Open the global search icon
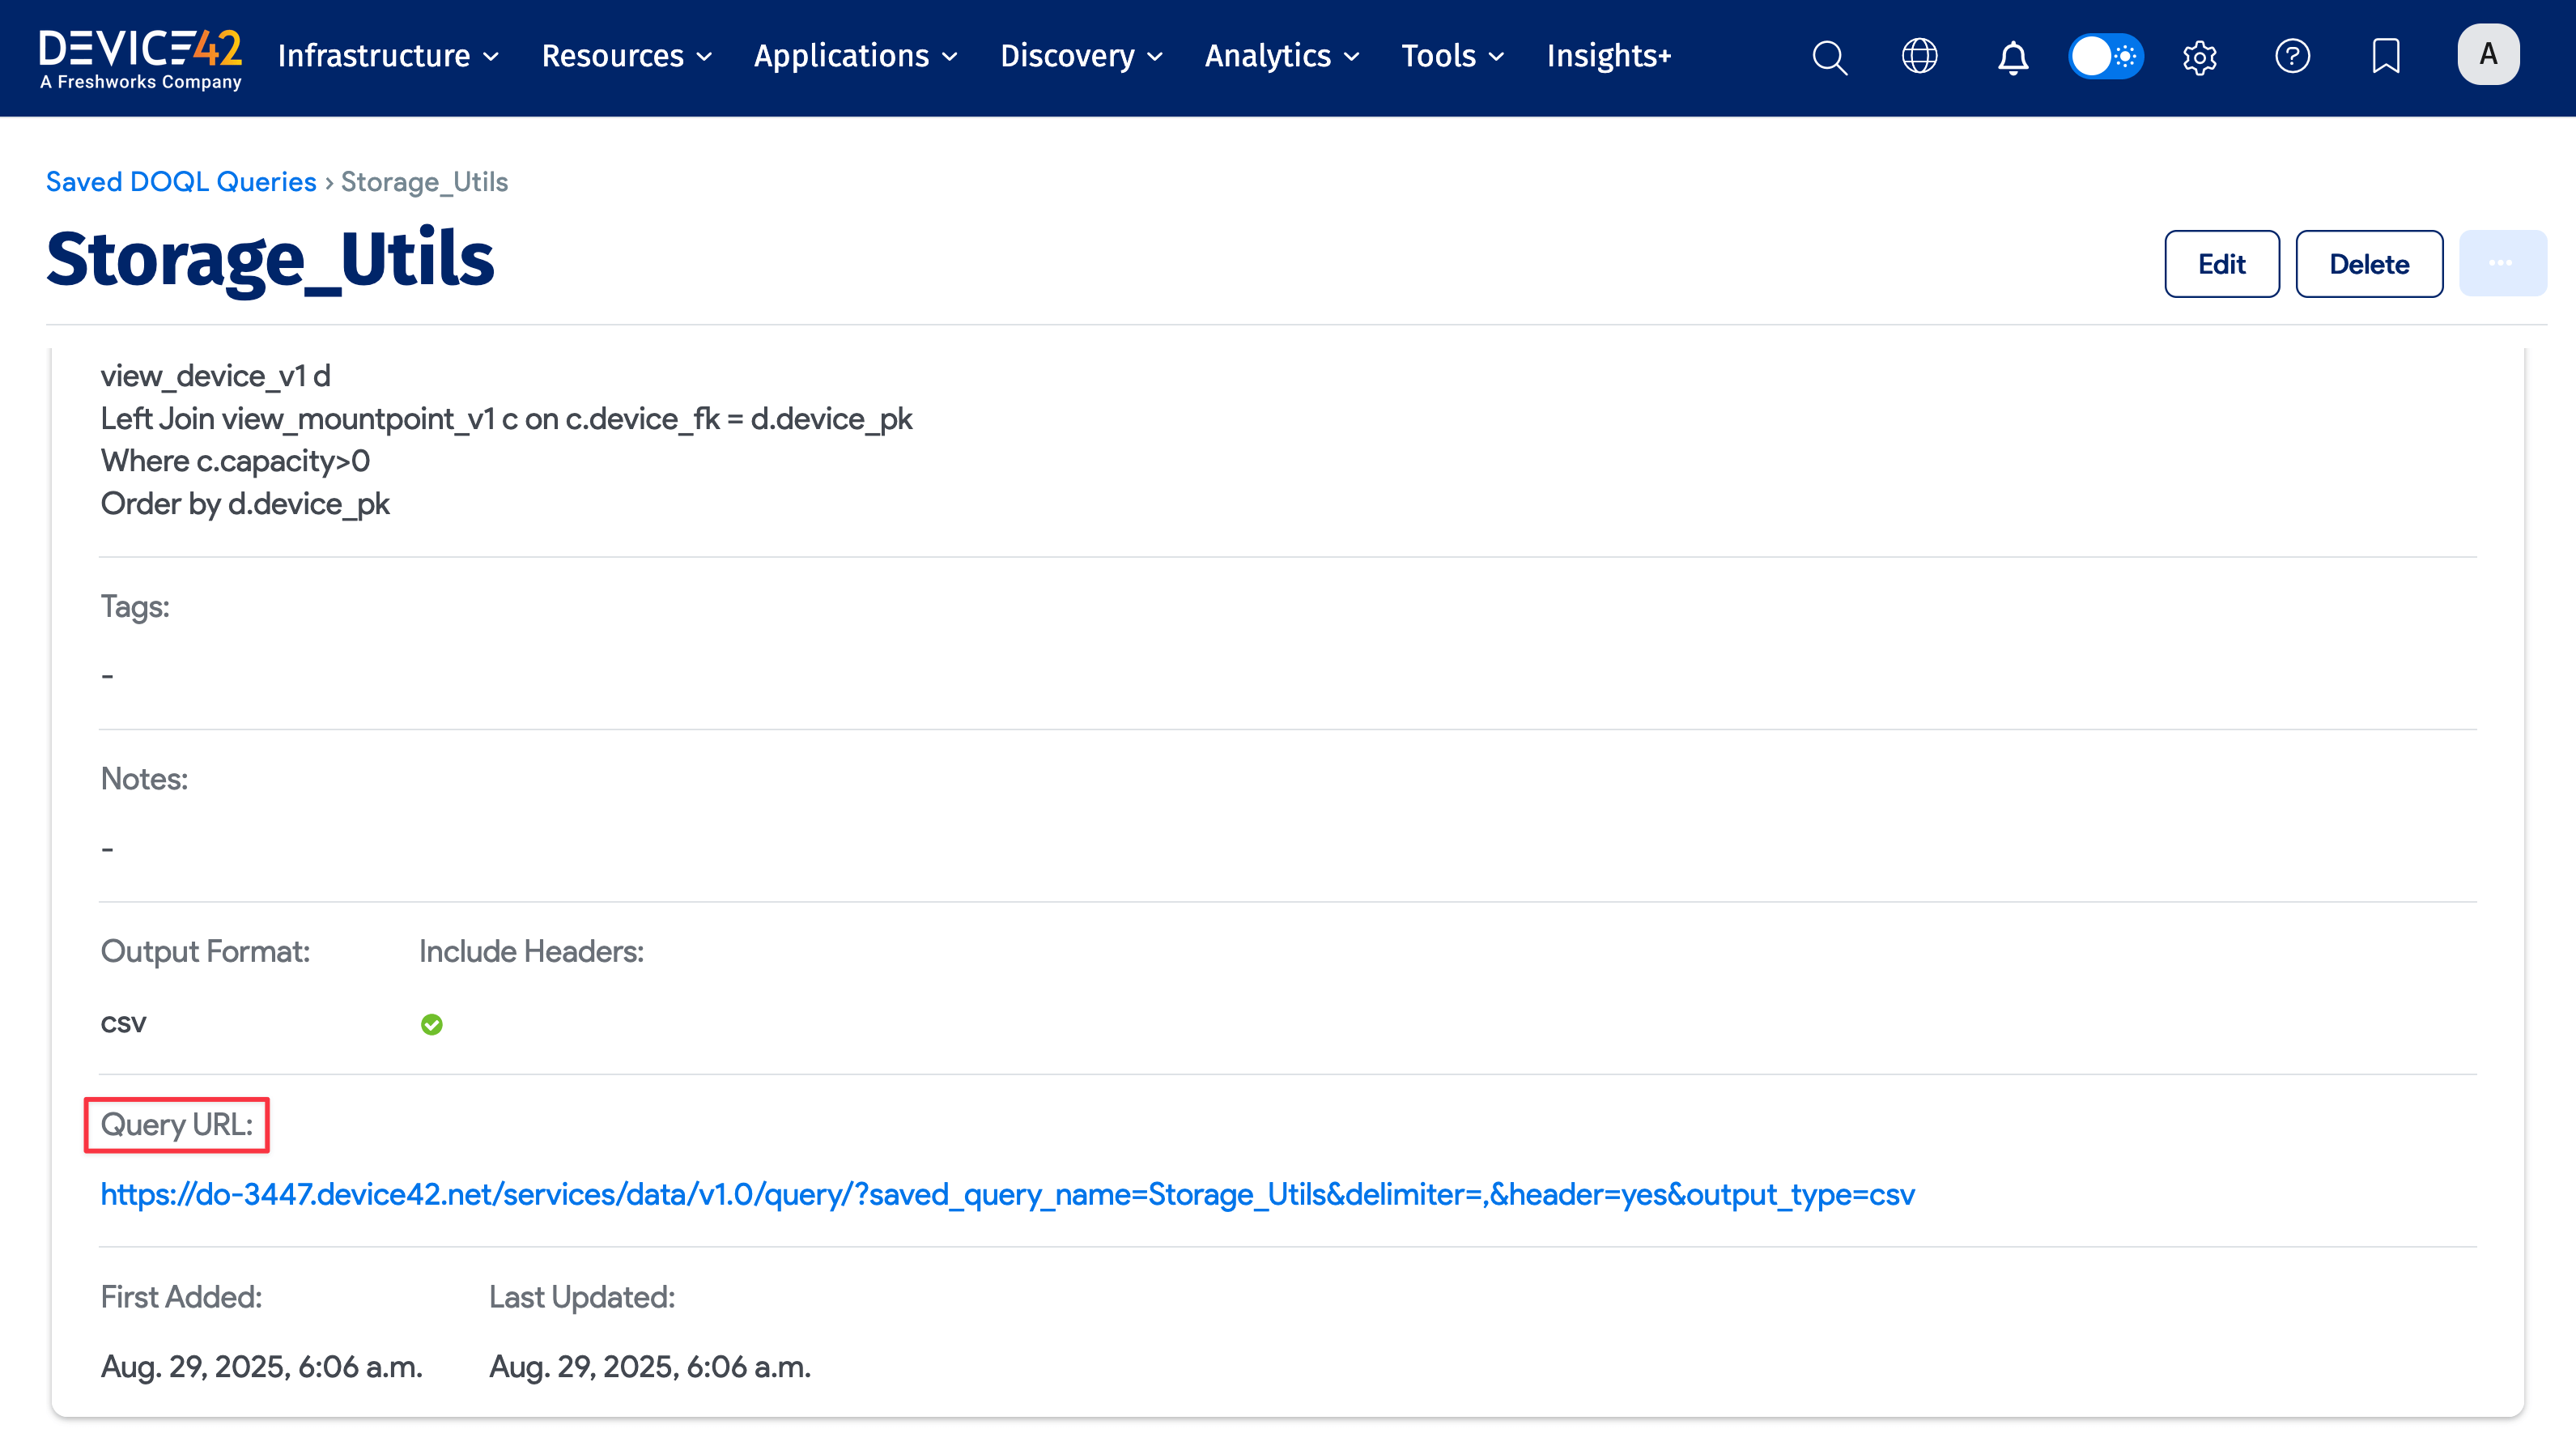Viewport: 2576px width, 1446px height. click(1829, 57)
